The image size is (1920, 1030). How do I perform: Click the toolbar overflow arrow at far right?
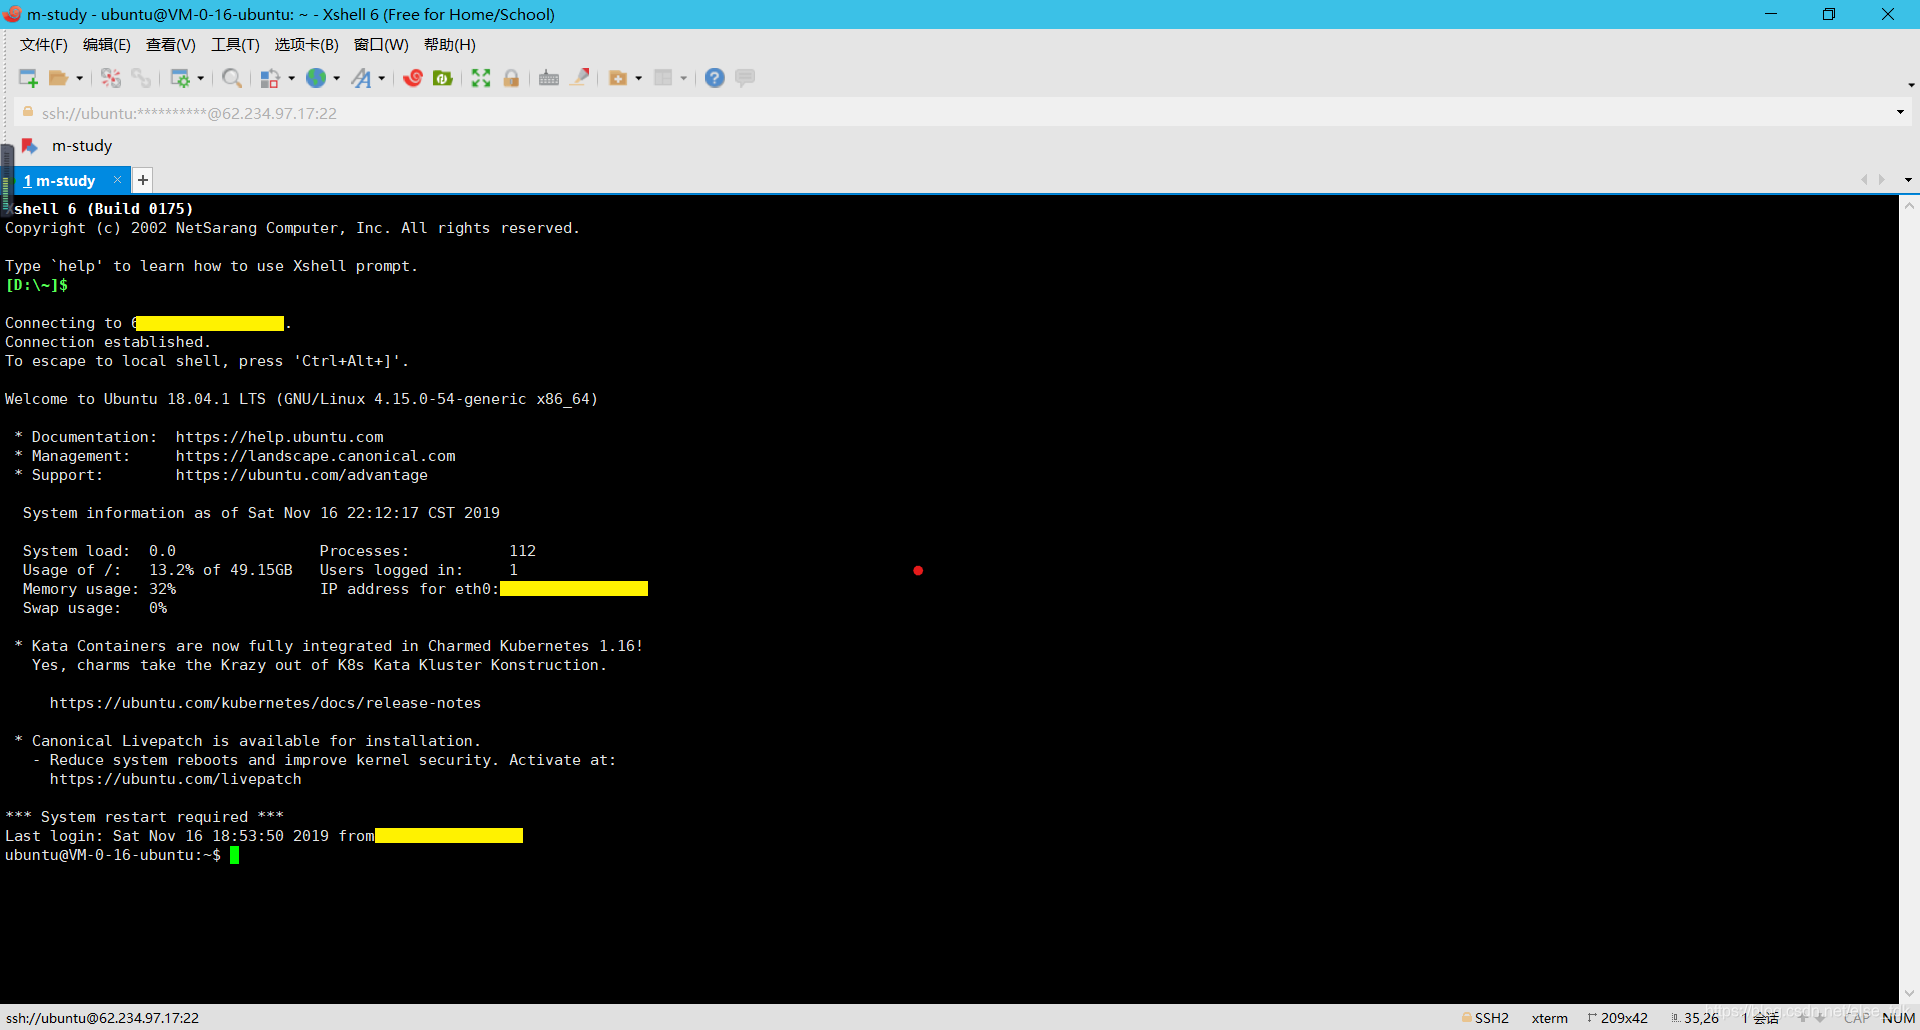click(1911, 84)
